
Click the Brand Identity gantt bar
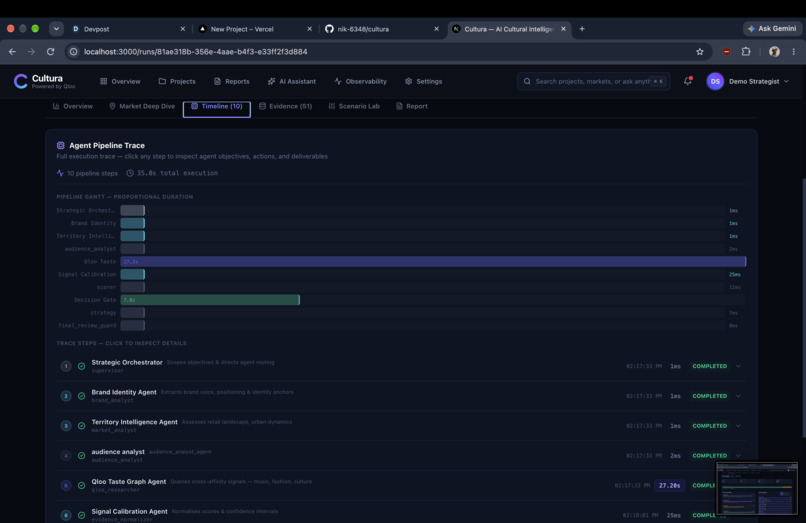tap(133, 223)
